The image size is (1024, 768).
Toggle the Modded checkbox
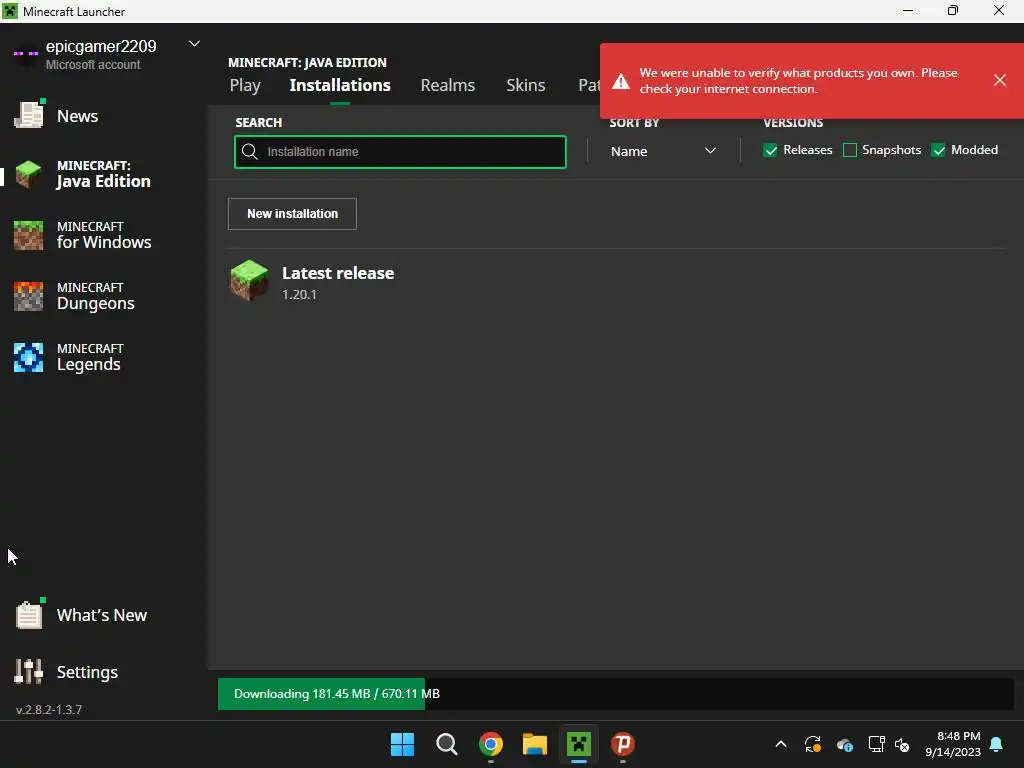(x=938, y=150)
